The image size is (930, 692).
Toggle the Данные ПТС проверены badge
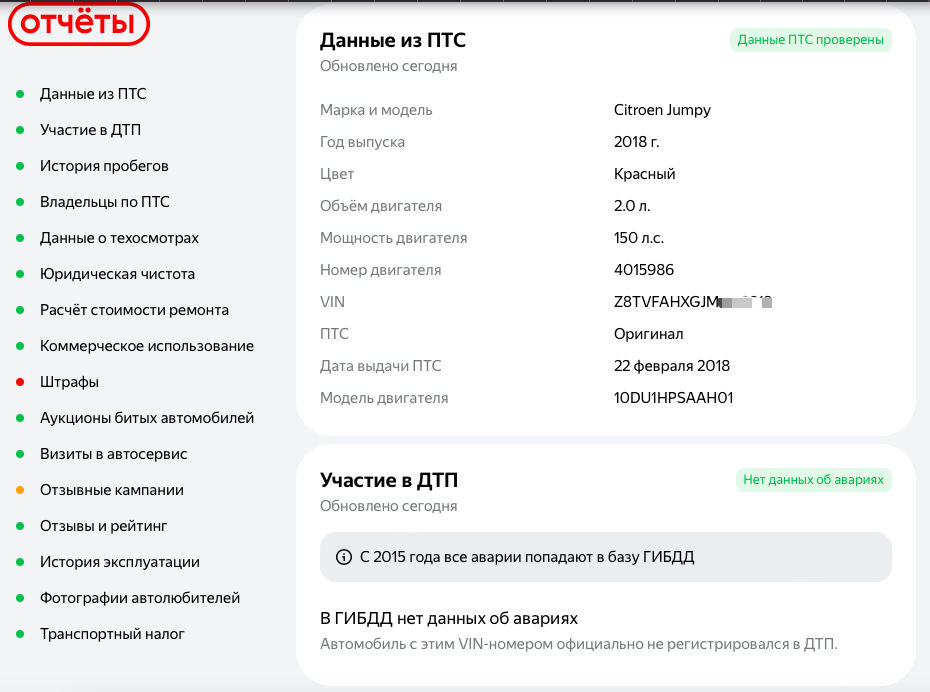coord(810,40)
